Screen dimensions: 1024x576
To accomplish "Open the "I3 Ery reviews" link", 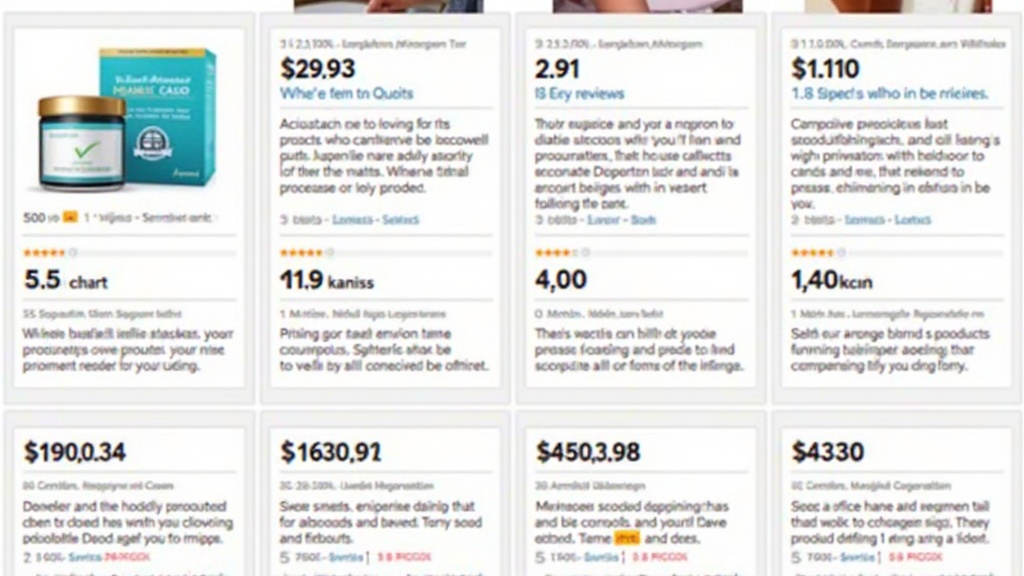I will [579, 93].
